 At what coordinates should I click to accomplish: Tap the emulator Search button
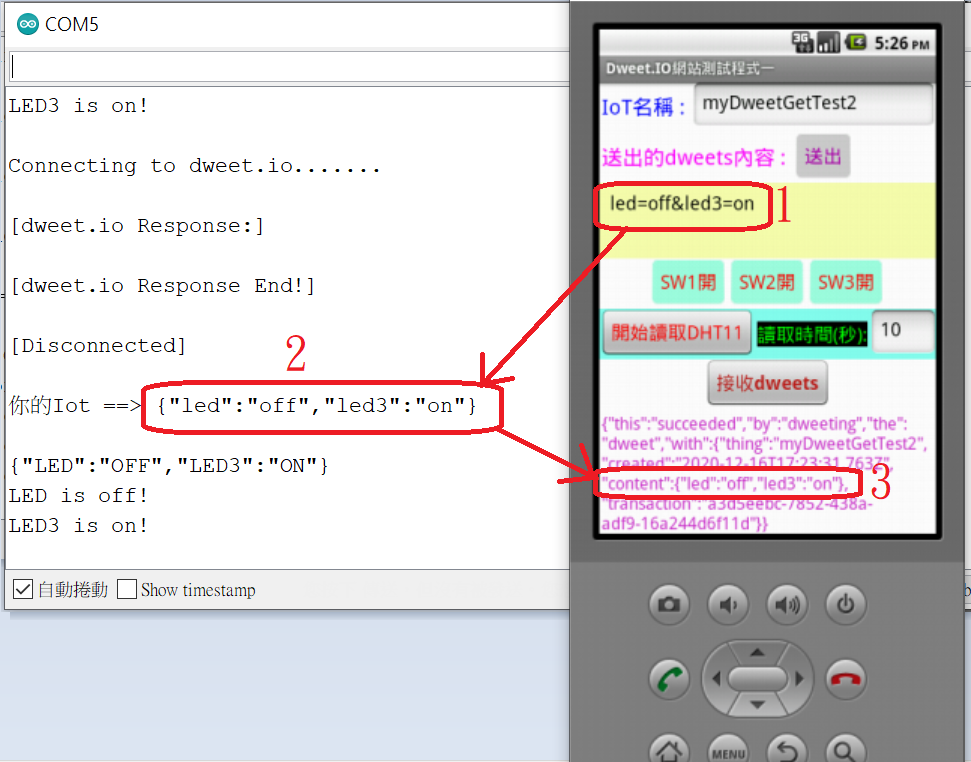pos(845,749)
